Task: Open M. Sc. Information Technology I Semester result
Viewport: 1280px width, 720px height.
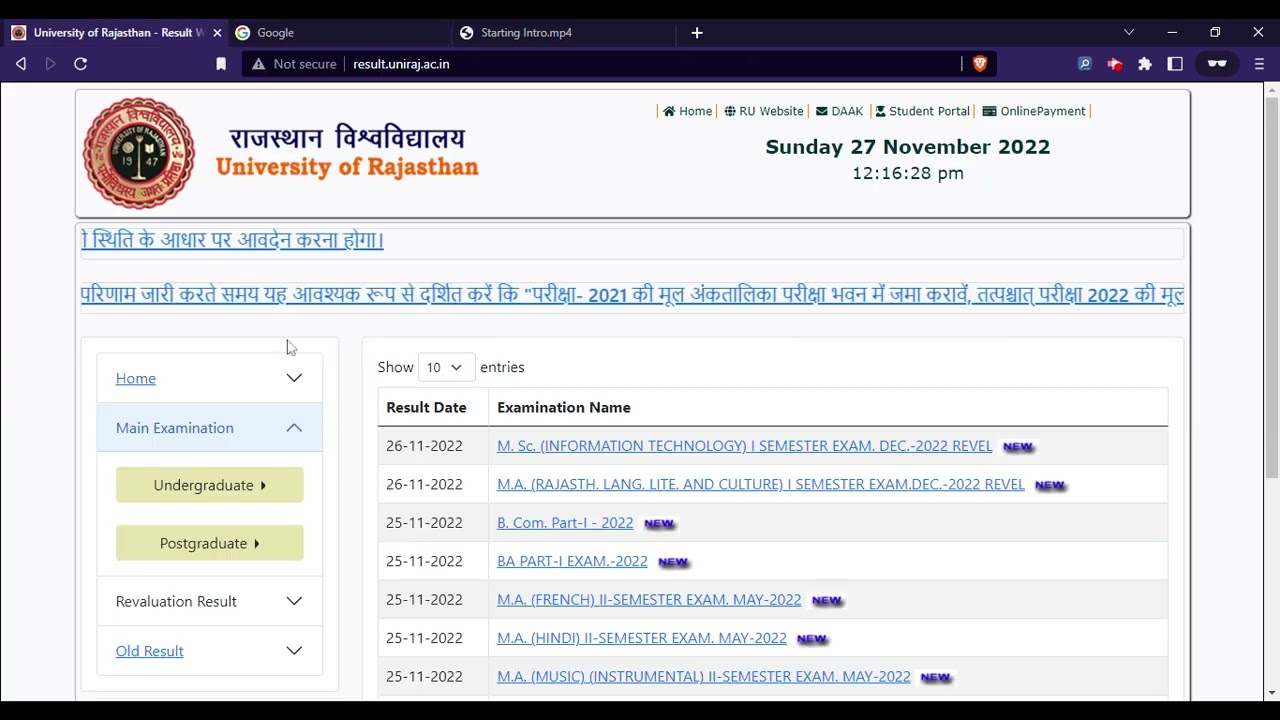Action: point(745,446)
